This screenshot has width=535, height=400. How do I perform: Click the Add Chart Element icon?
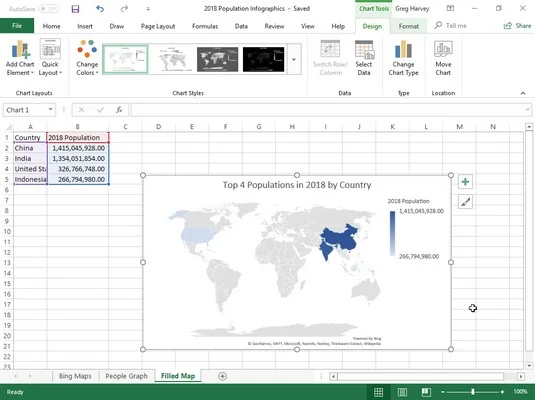[20, 49]
